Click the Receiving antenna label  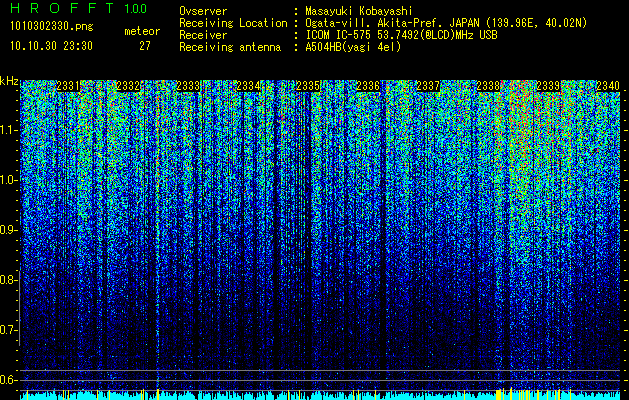click(230, 47)
